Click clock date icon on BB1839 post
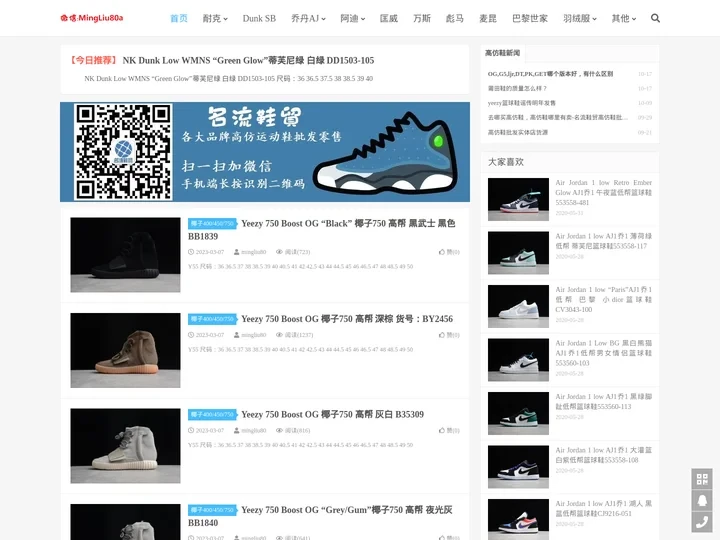 (191, 252)
